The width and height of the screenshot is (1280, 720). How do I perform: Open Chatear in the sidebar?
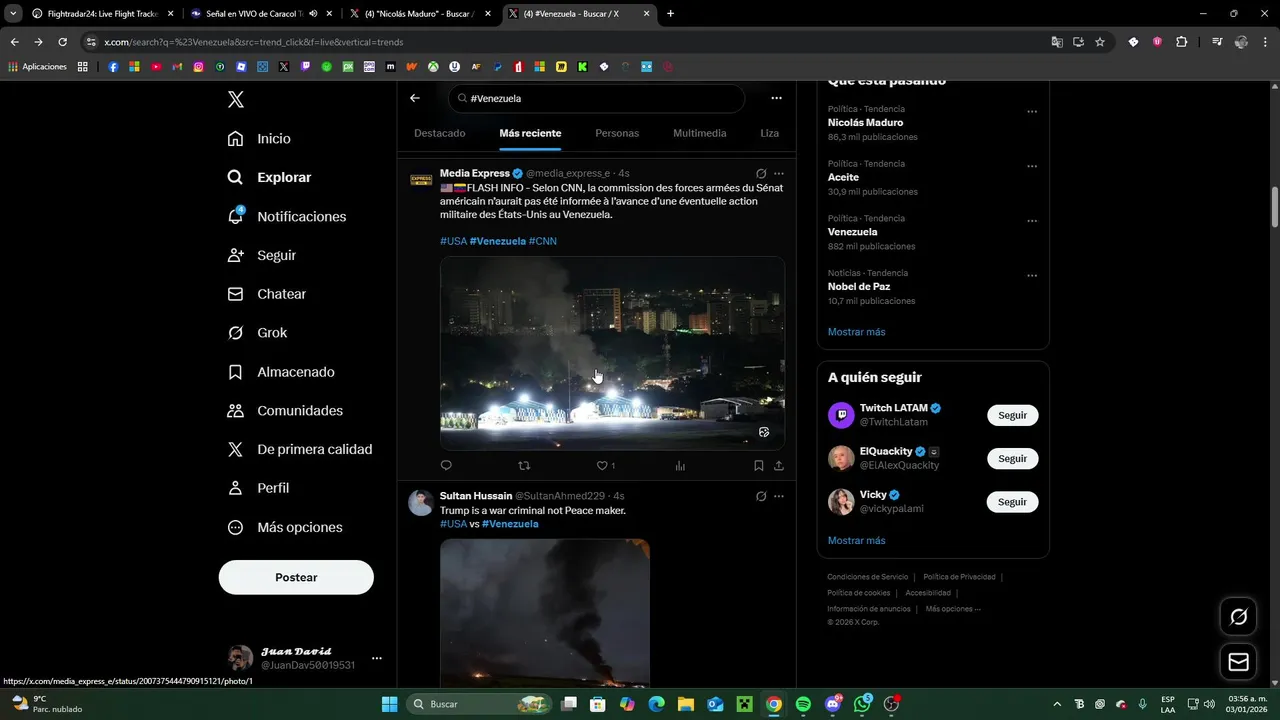point(267,294)
